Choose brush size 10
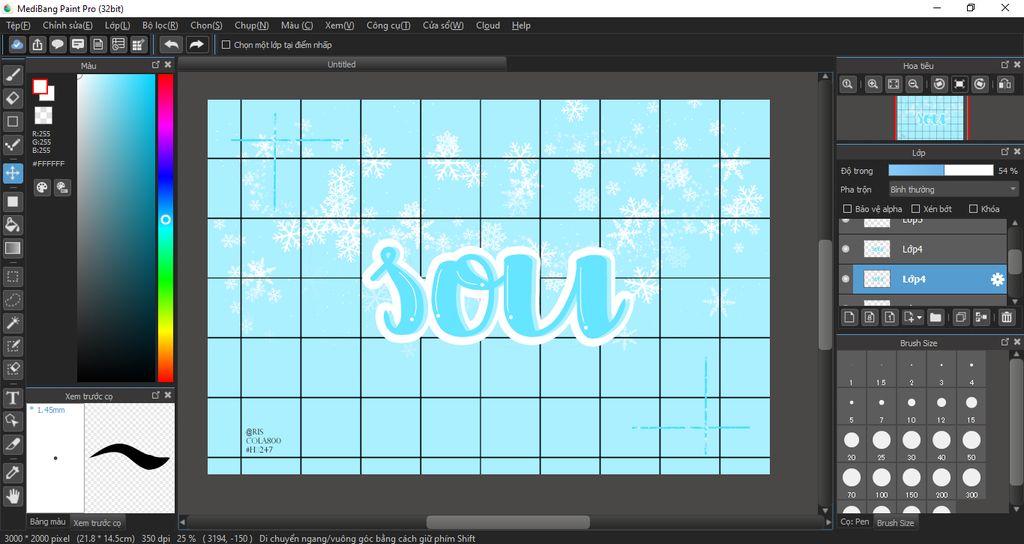Screen dimensions: 1024x544 click(911, 408)
